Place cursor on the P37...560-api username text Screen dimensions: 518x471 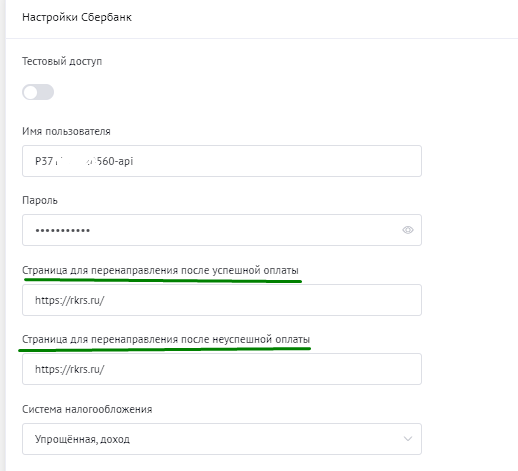84,161
